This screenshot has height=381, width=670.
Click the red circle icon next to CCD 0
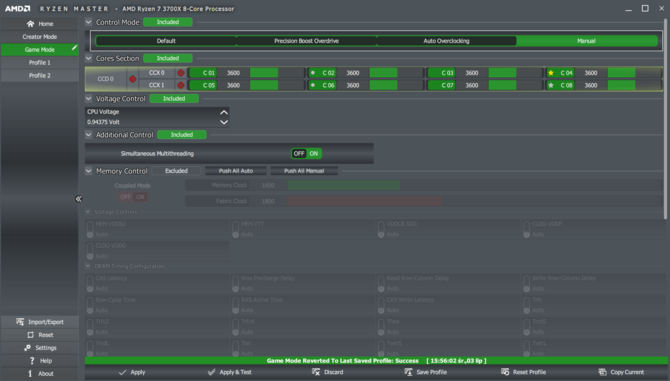coord(133,79)
